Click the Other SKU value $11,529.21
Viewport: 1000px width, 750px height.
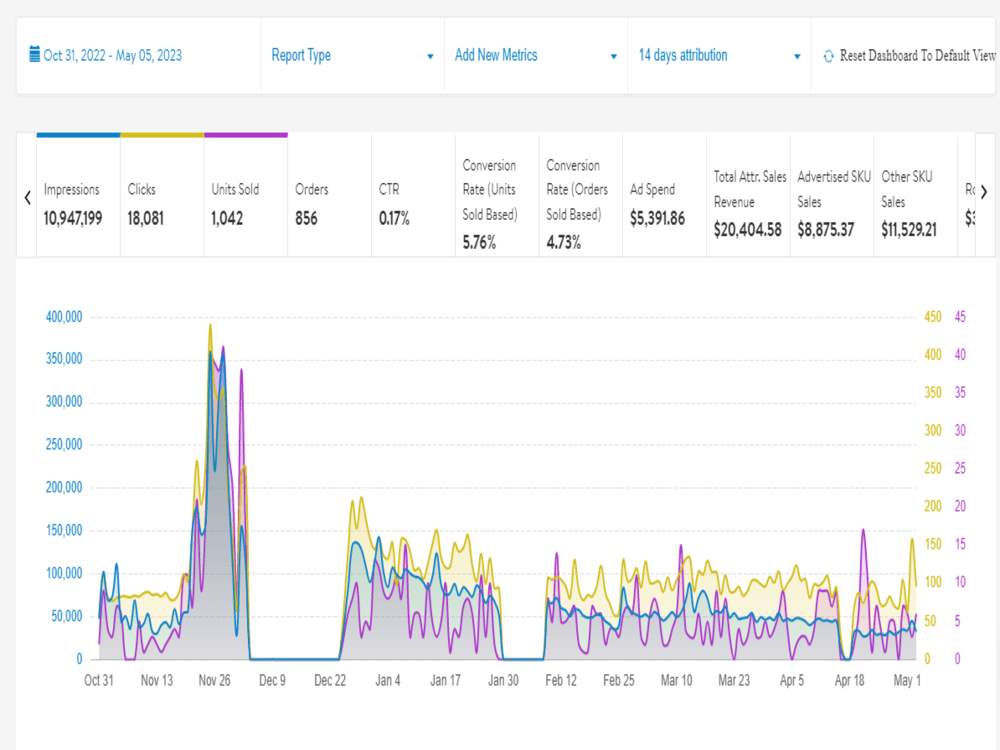pos(909,230)
